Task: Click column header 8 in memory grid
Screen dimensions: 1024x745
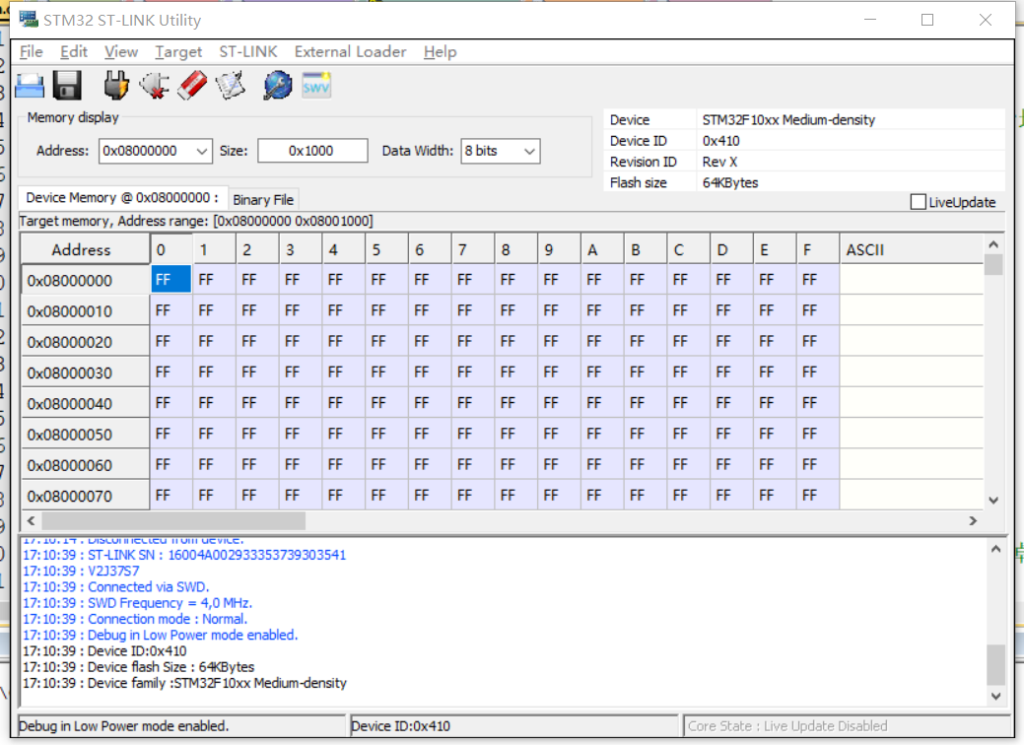Action: click(x=516, y=249)
